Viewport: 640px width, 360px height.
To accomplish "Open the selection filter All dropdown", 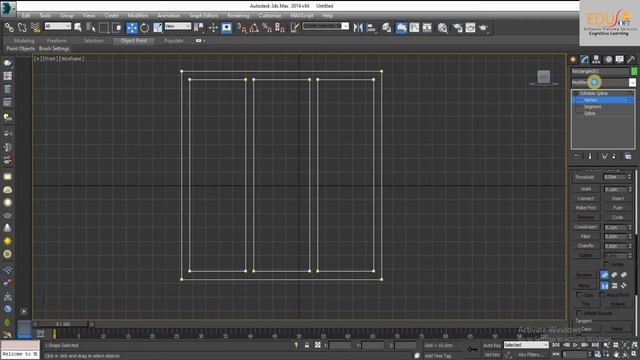I will [x=58, y=26].
